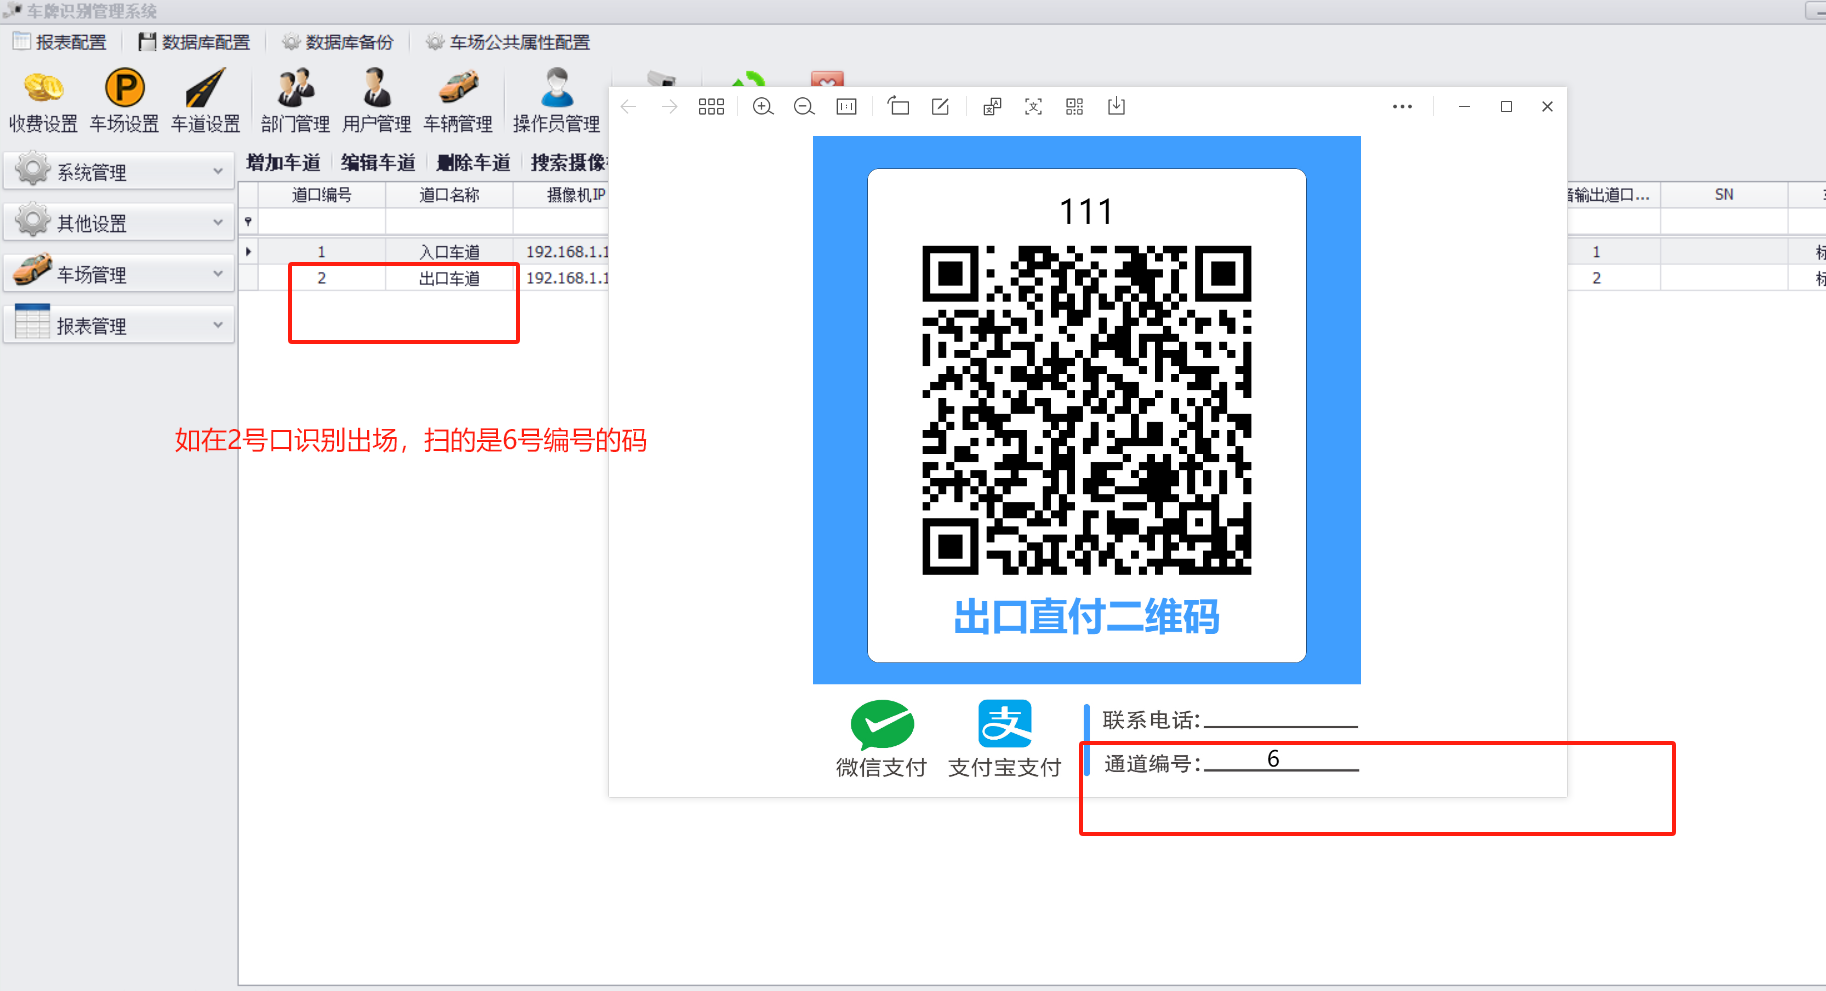
Task: Open the 数据库备份 menu item
Action: [338, 42]
